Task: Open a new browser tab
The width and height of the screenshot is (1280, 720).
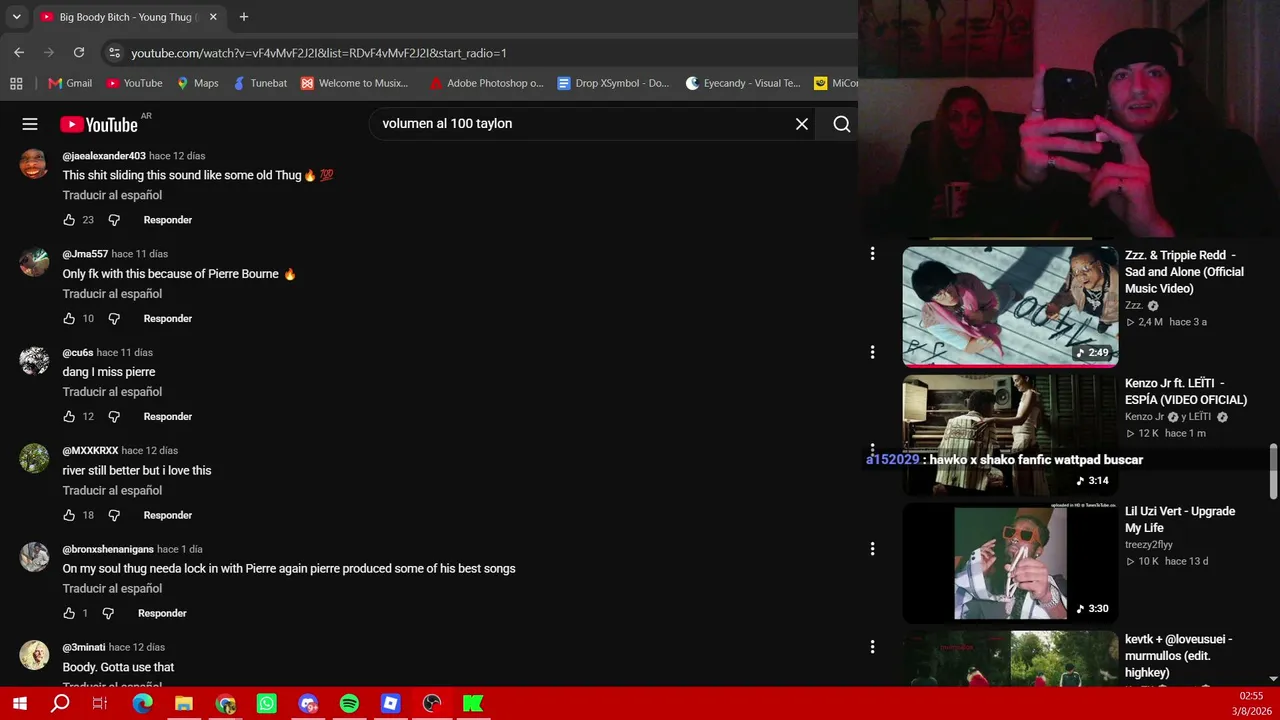Action: [x=244, y=17]
